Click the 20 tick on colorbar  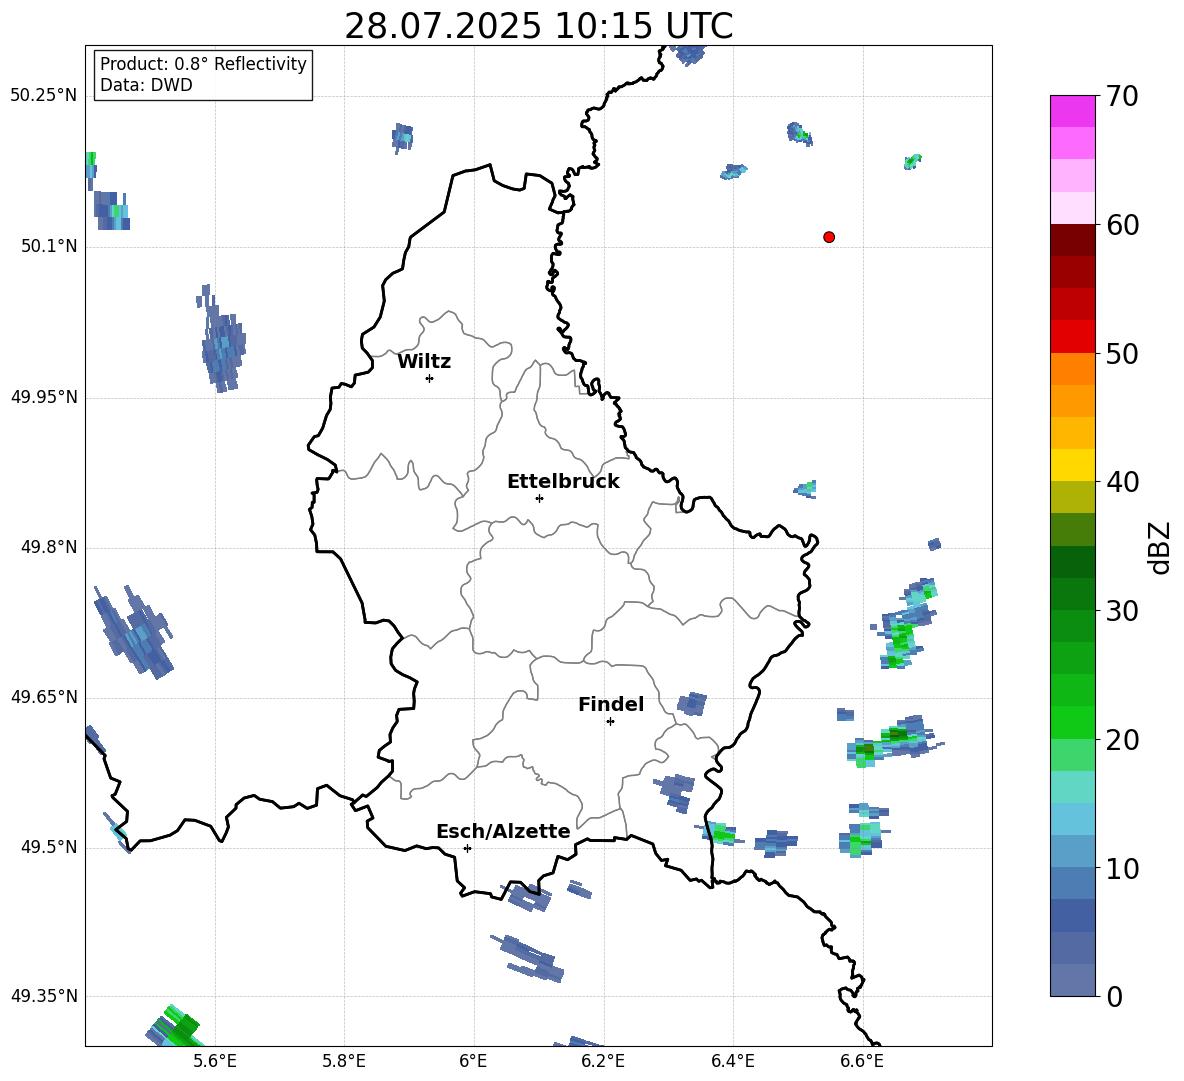[1121, 739]
